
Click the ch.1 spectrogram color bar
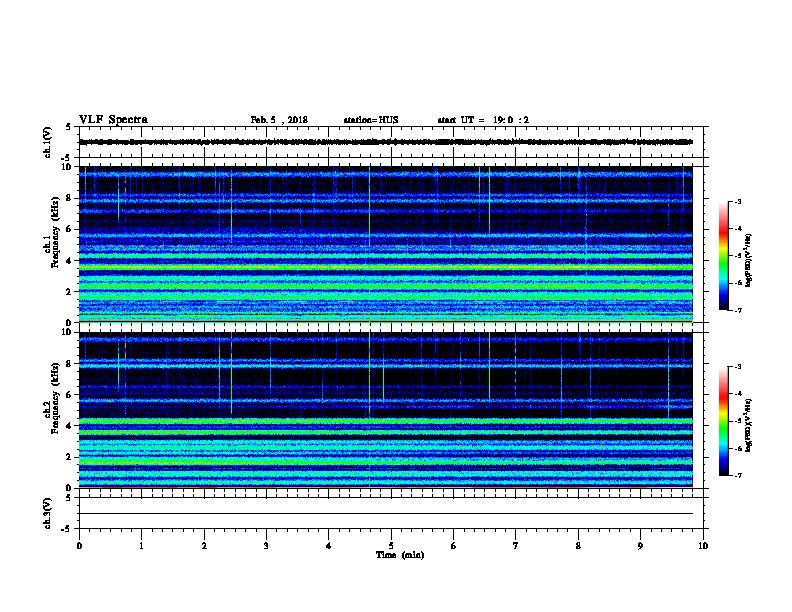pos(723,256)
